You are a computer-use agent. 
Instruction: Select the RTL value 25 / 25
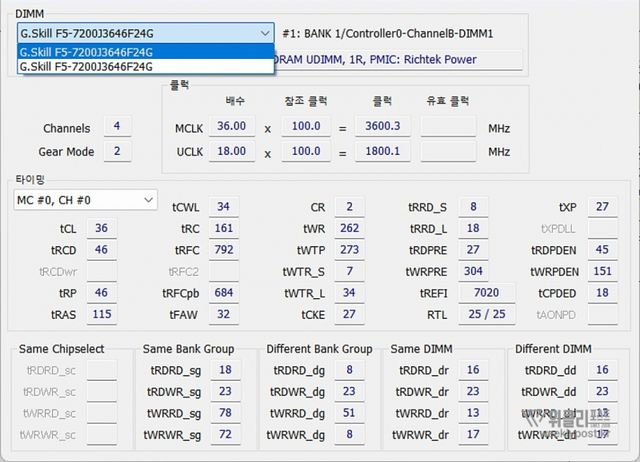[x=486, y=315]
